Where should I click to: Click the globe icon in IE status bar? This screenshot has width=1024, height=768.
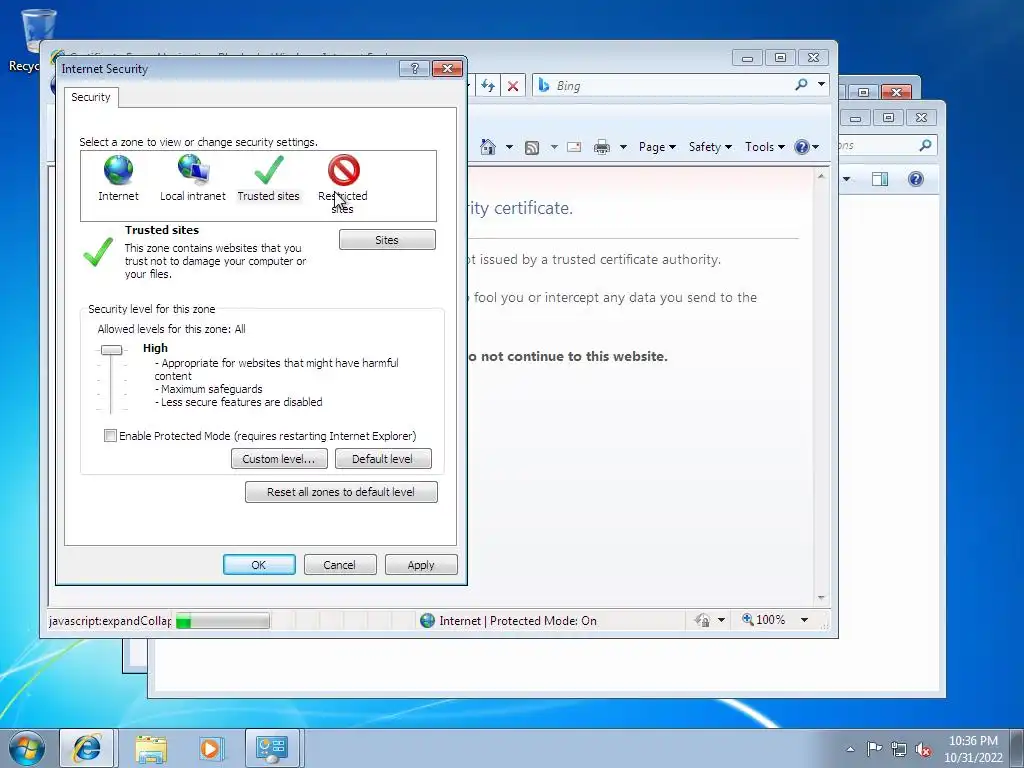(x=427, y=620)
